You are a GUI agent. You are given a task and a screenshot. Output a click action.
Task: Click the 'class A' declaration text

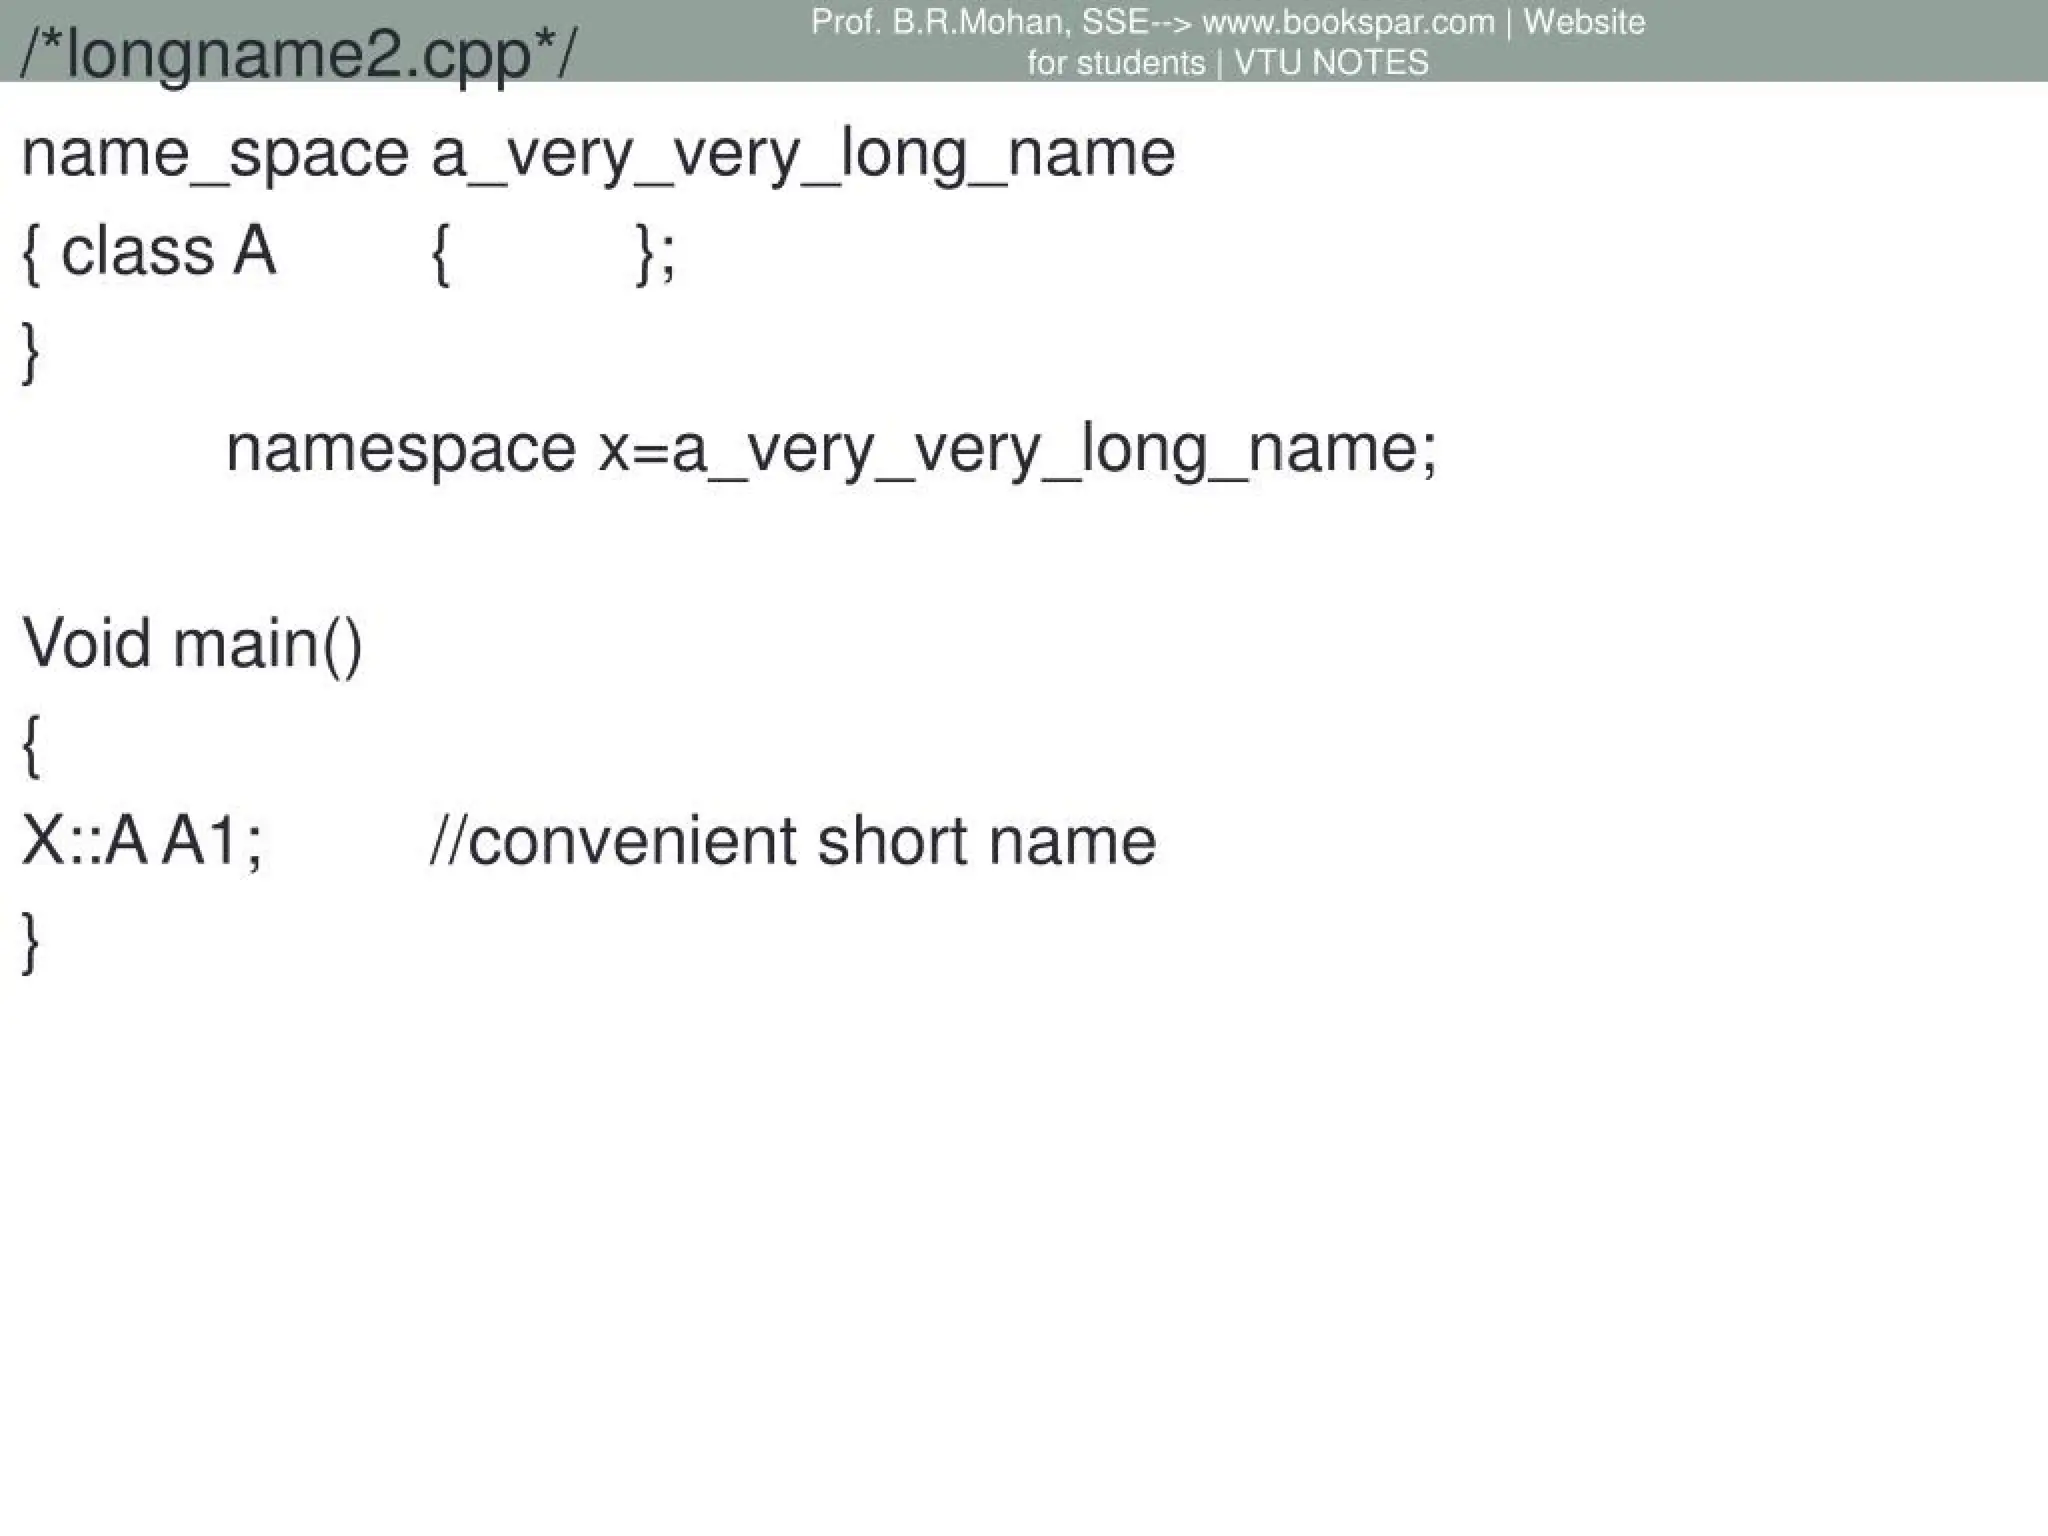click(x=168, y=251)
